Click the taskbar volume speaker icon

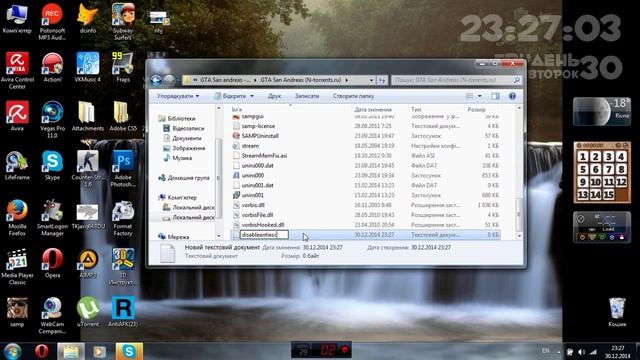coord(581,352)
